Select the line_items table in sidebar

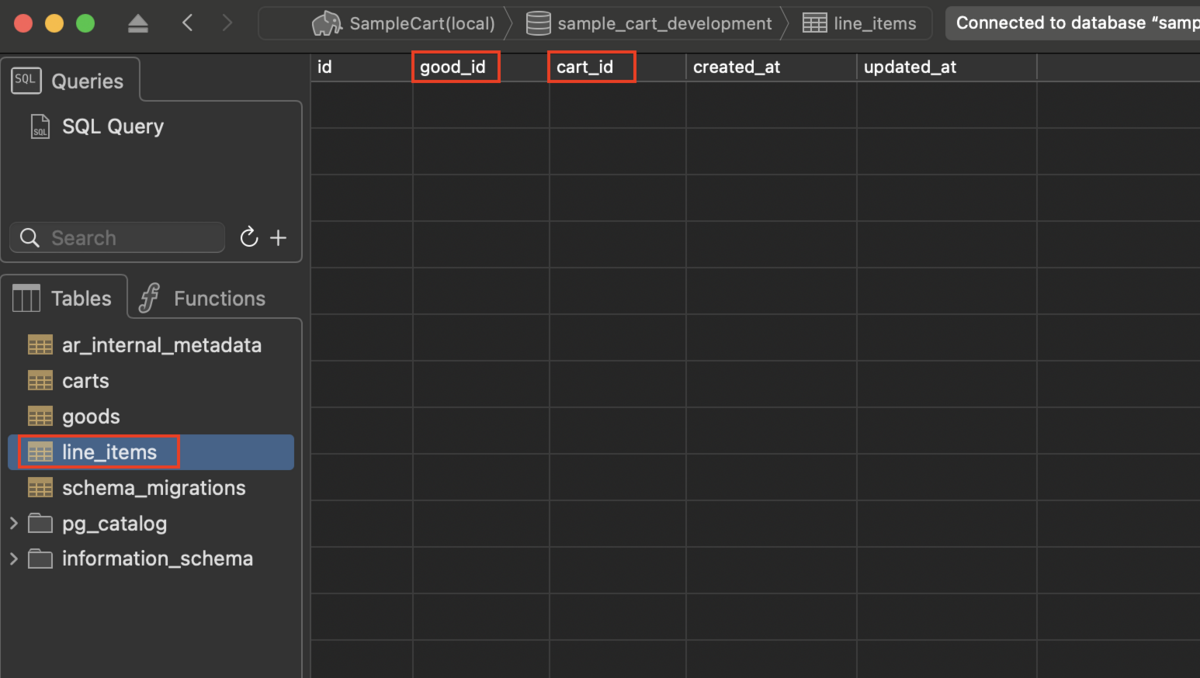point(151,452)
